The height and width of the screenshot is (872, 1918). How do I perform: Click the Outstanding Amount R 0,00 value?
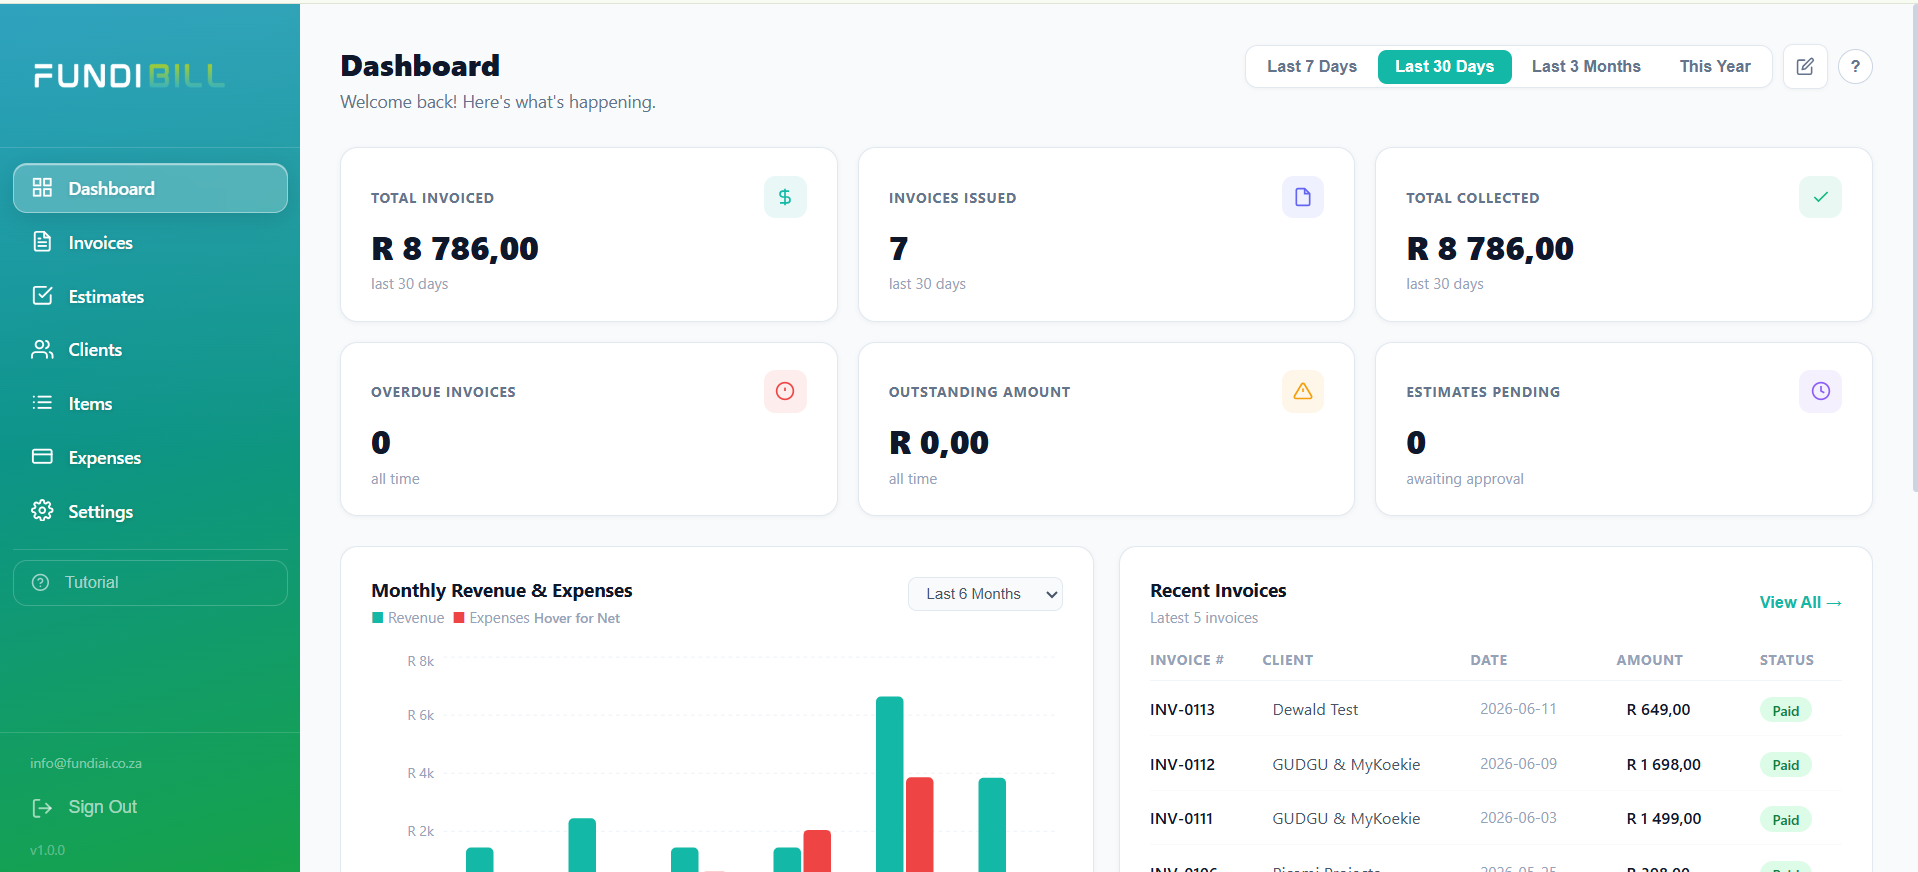click(939, 442)
